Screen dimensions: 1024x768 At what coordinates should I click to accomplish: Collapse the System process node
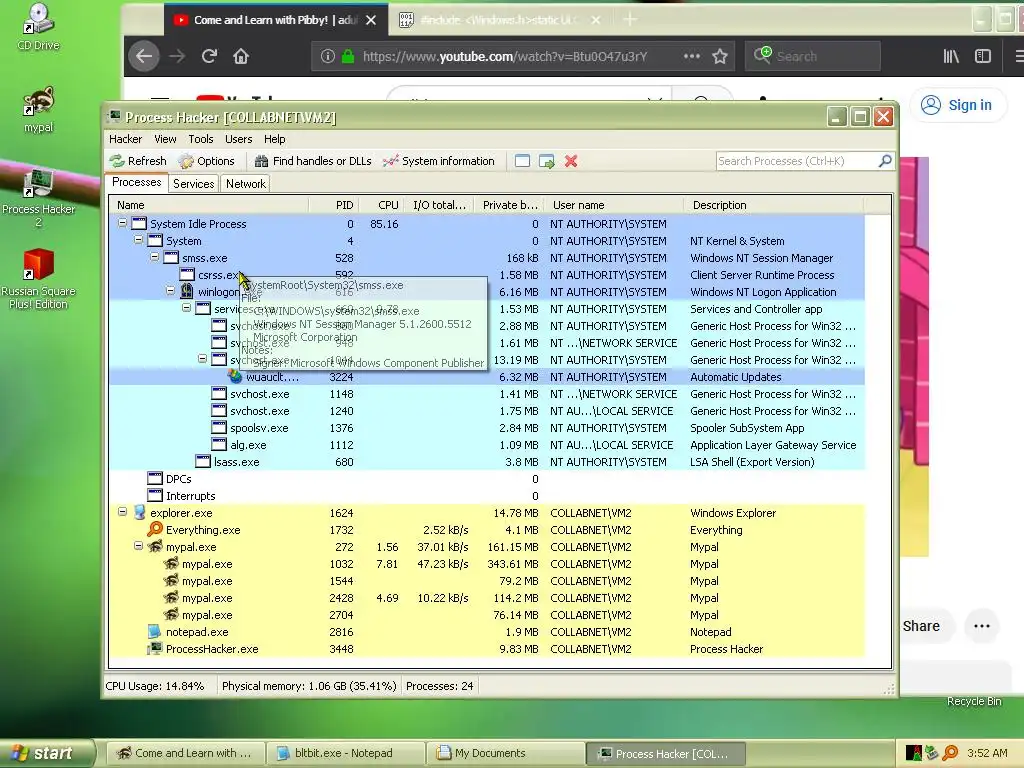click(138, 240)
